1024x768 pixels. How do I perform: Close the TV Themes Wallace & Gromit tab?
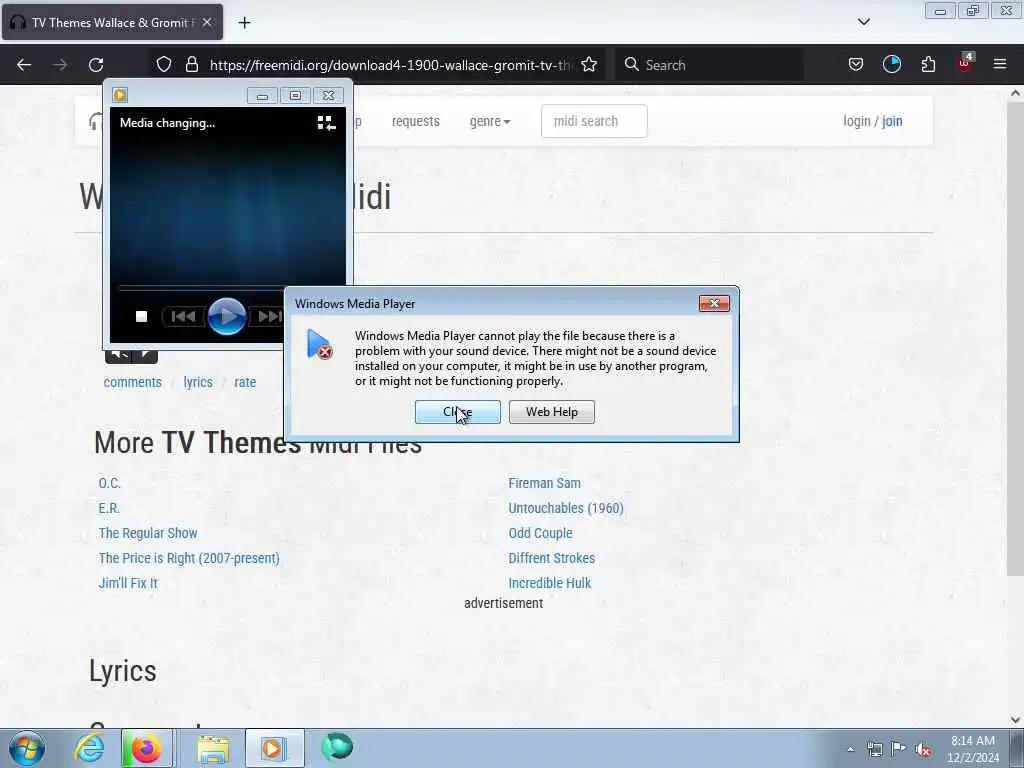pyautogui.click(x=207, y=22)
